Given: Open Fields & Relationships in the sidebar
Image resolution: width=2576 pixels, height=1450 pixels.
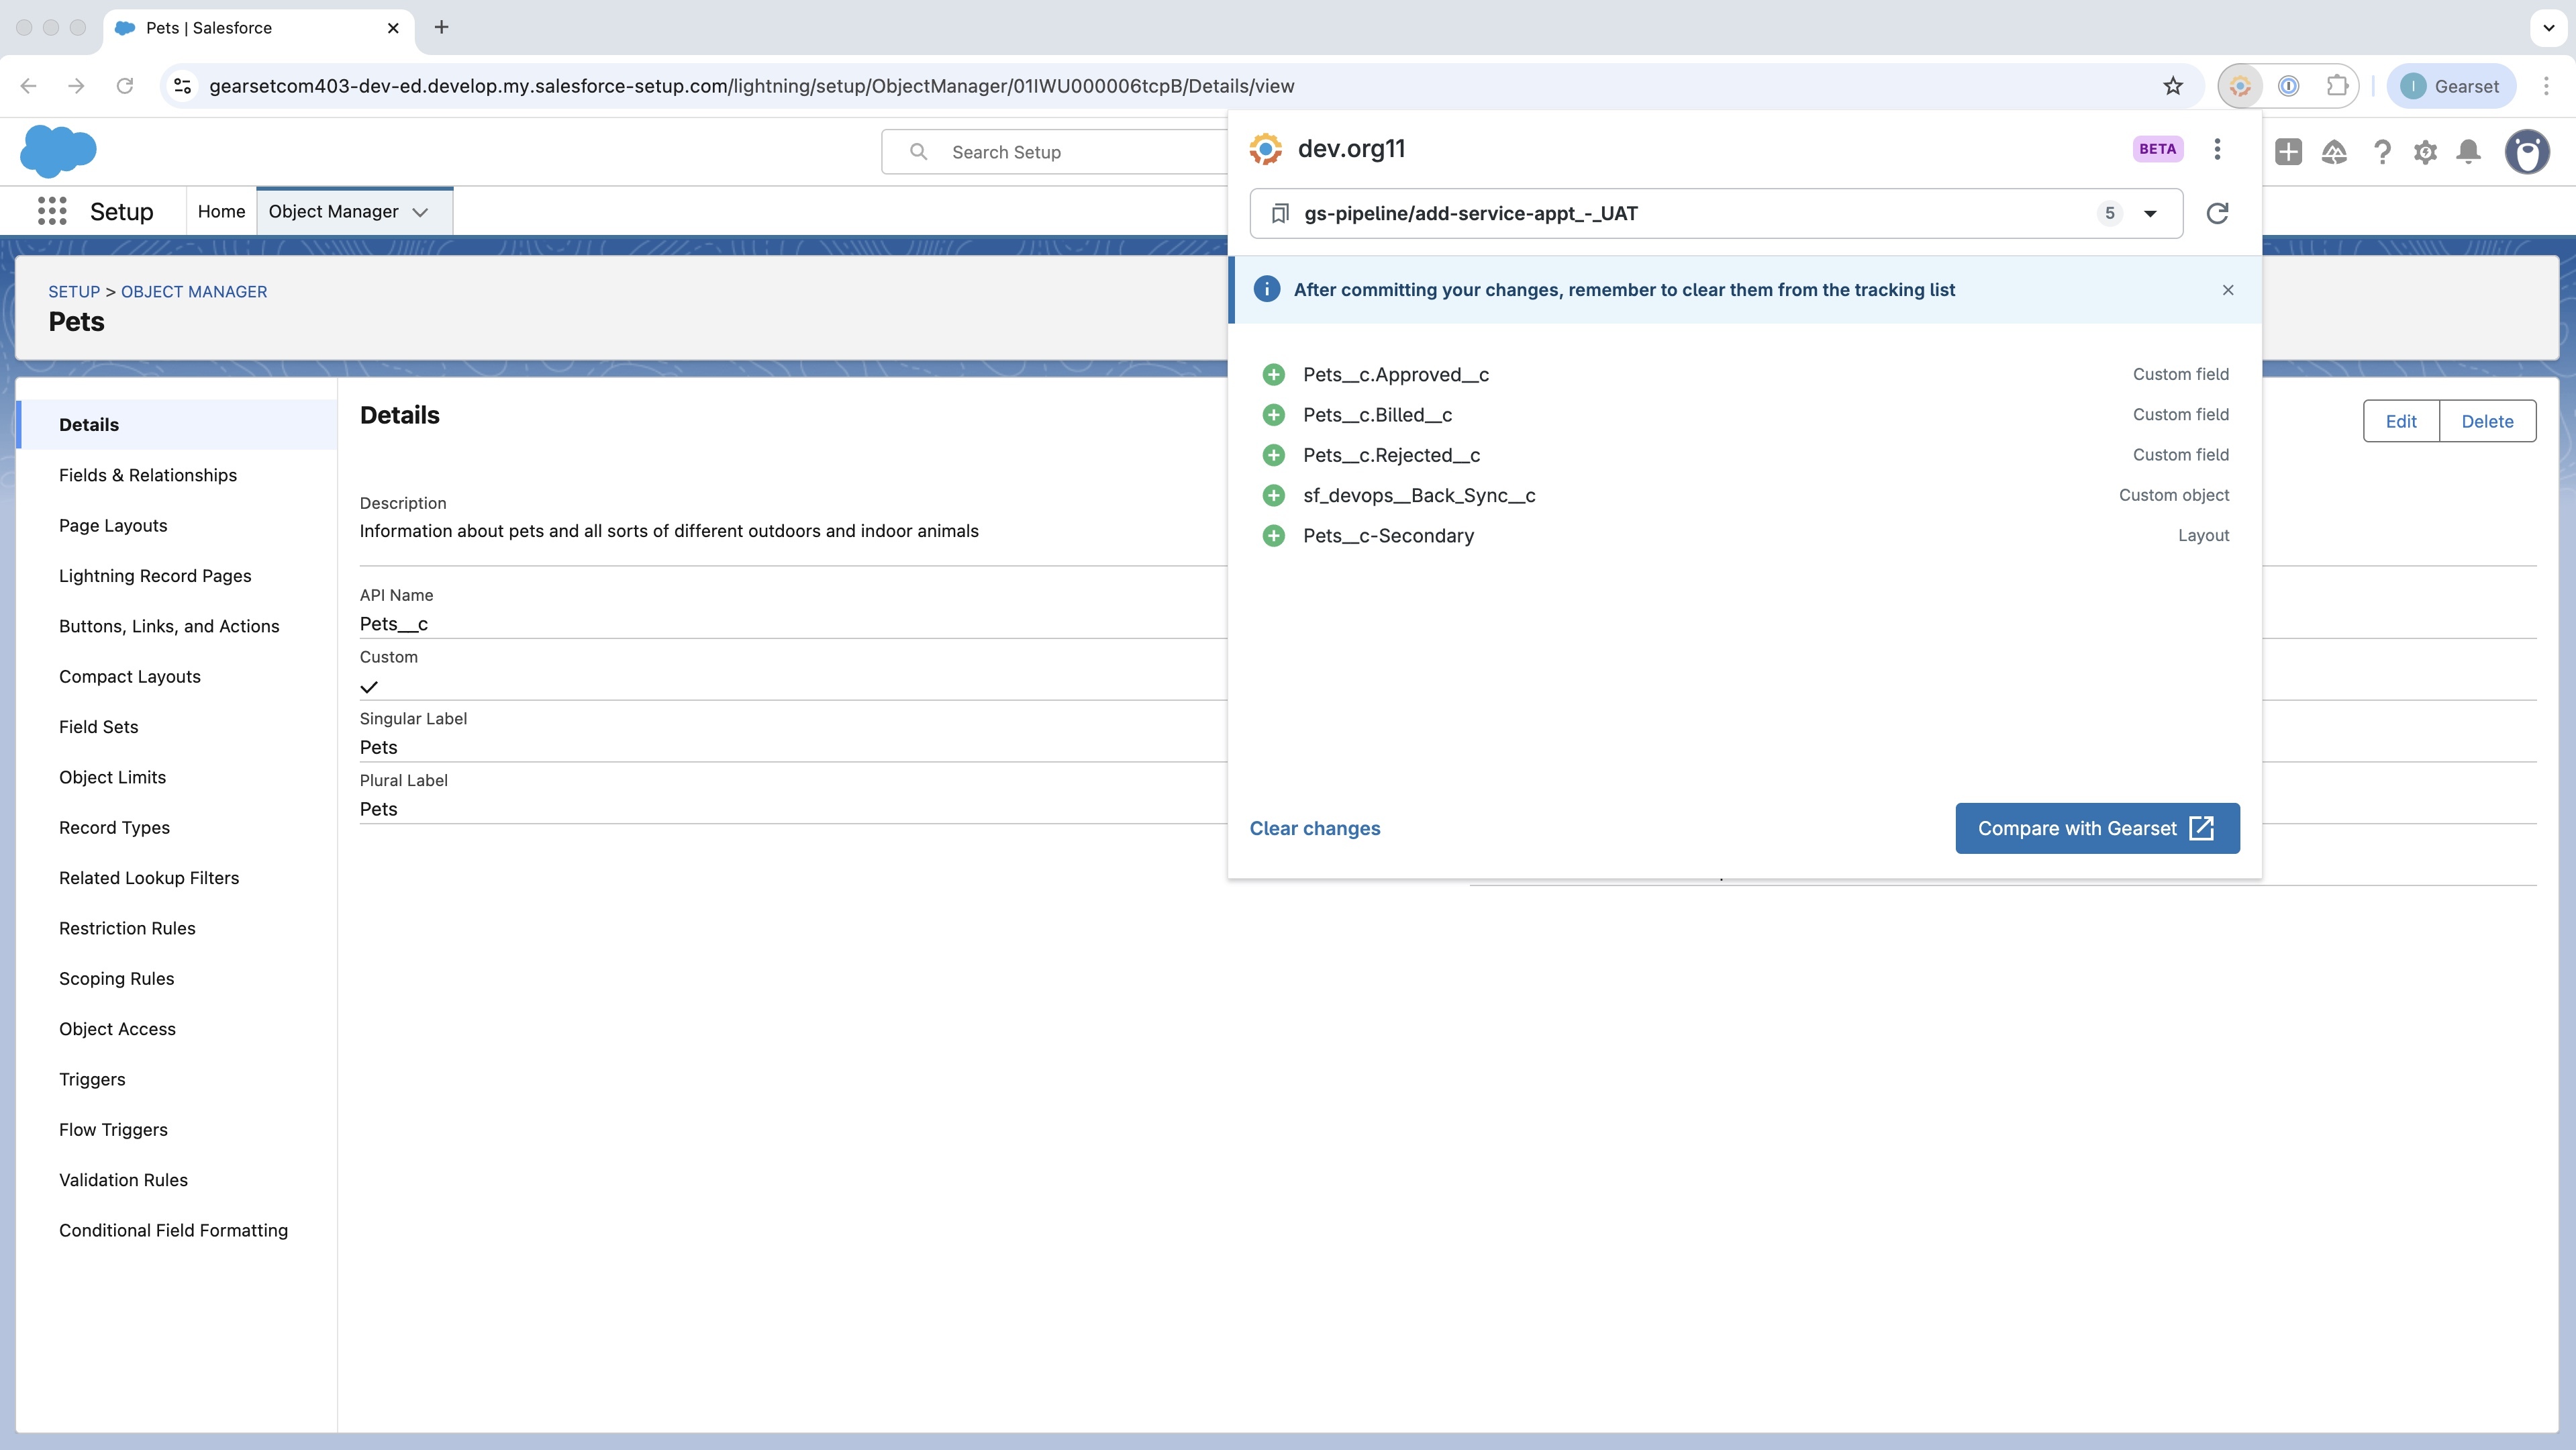Looking at the screenshot, I should (148, 475).
